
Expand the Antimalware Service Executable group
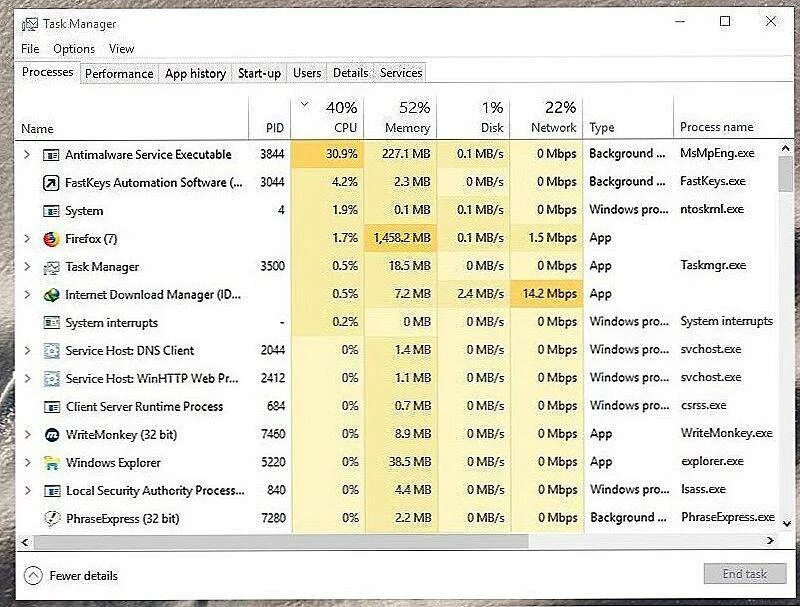coord(27,154)
